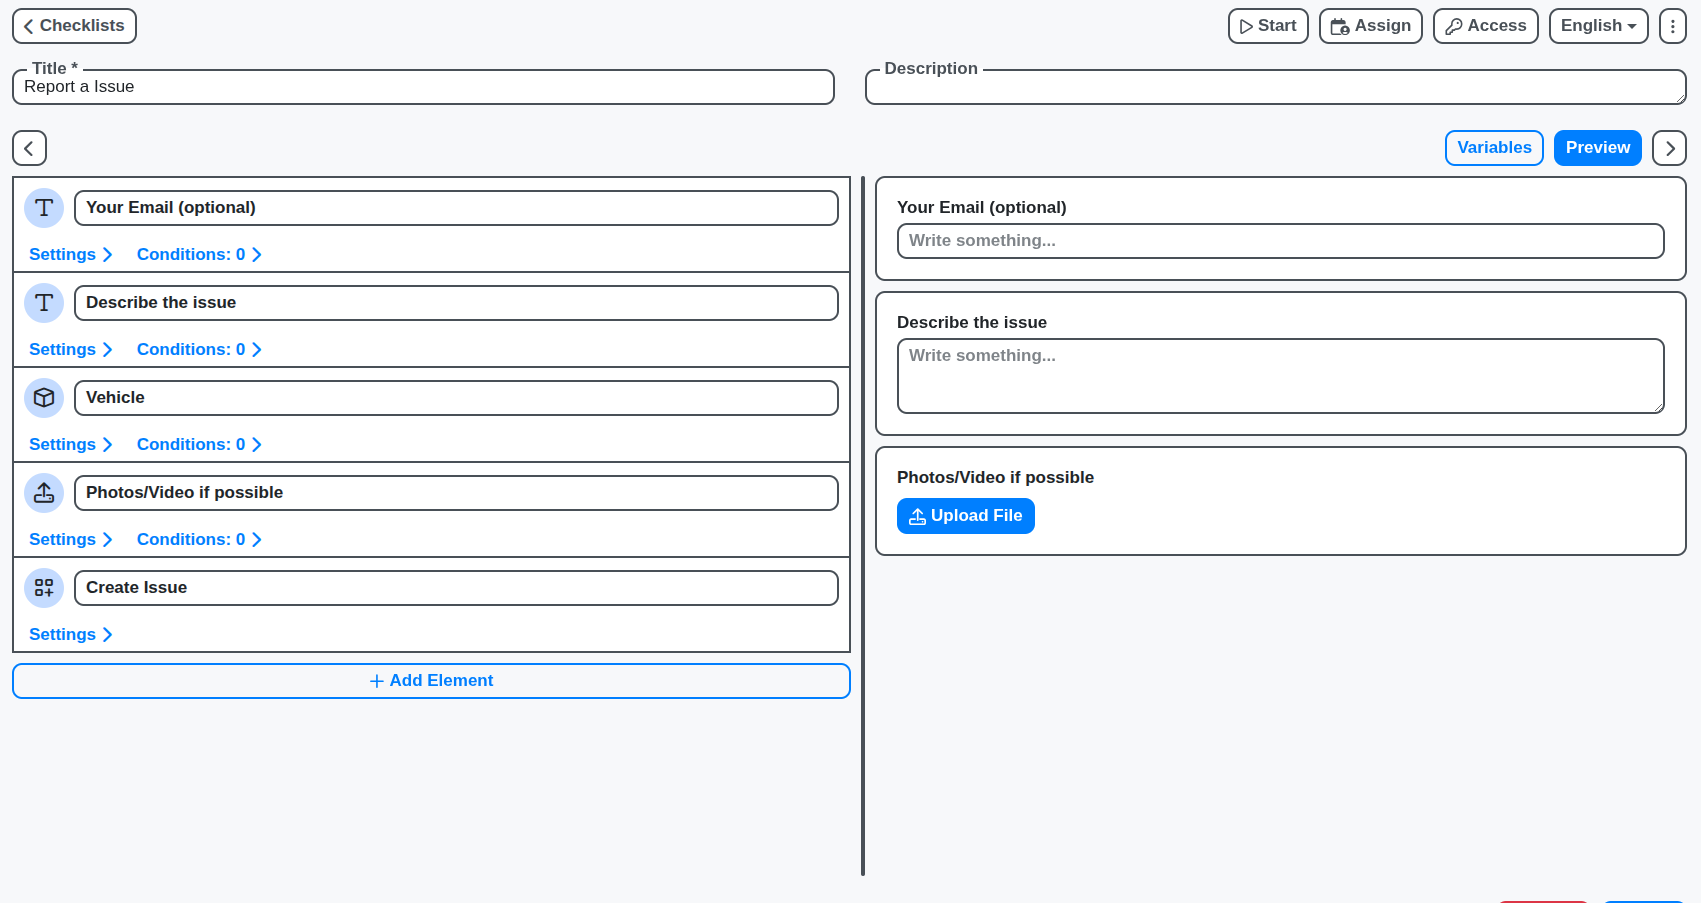Click the Upload File button
The height and width of the screenshot is (903, 1701).
click(965, 516)
